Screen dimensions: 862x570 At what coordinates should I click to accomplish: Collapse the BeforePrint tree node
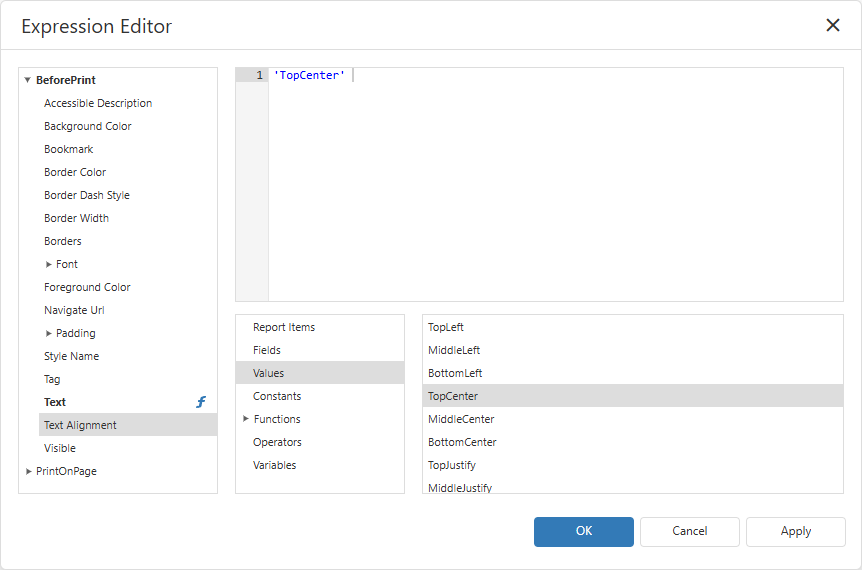pos(27,80)
